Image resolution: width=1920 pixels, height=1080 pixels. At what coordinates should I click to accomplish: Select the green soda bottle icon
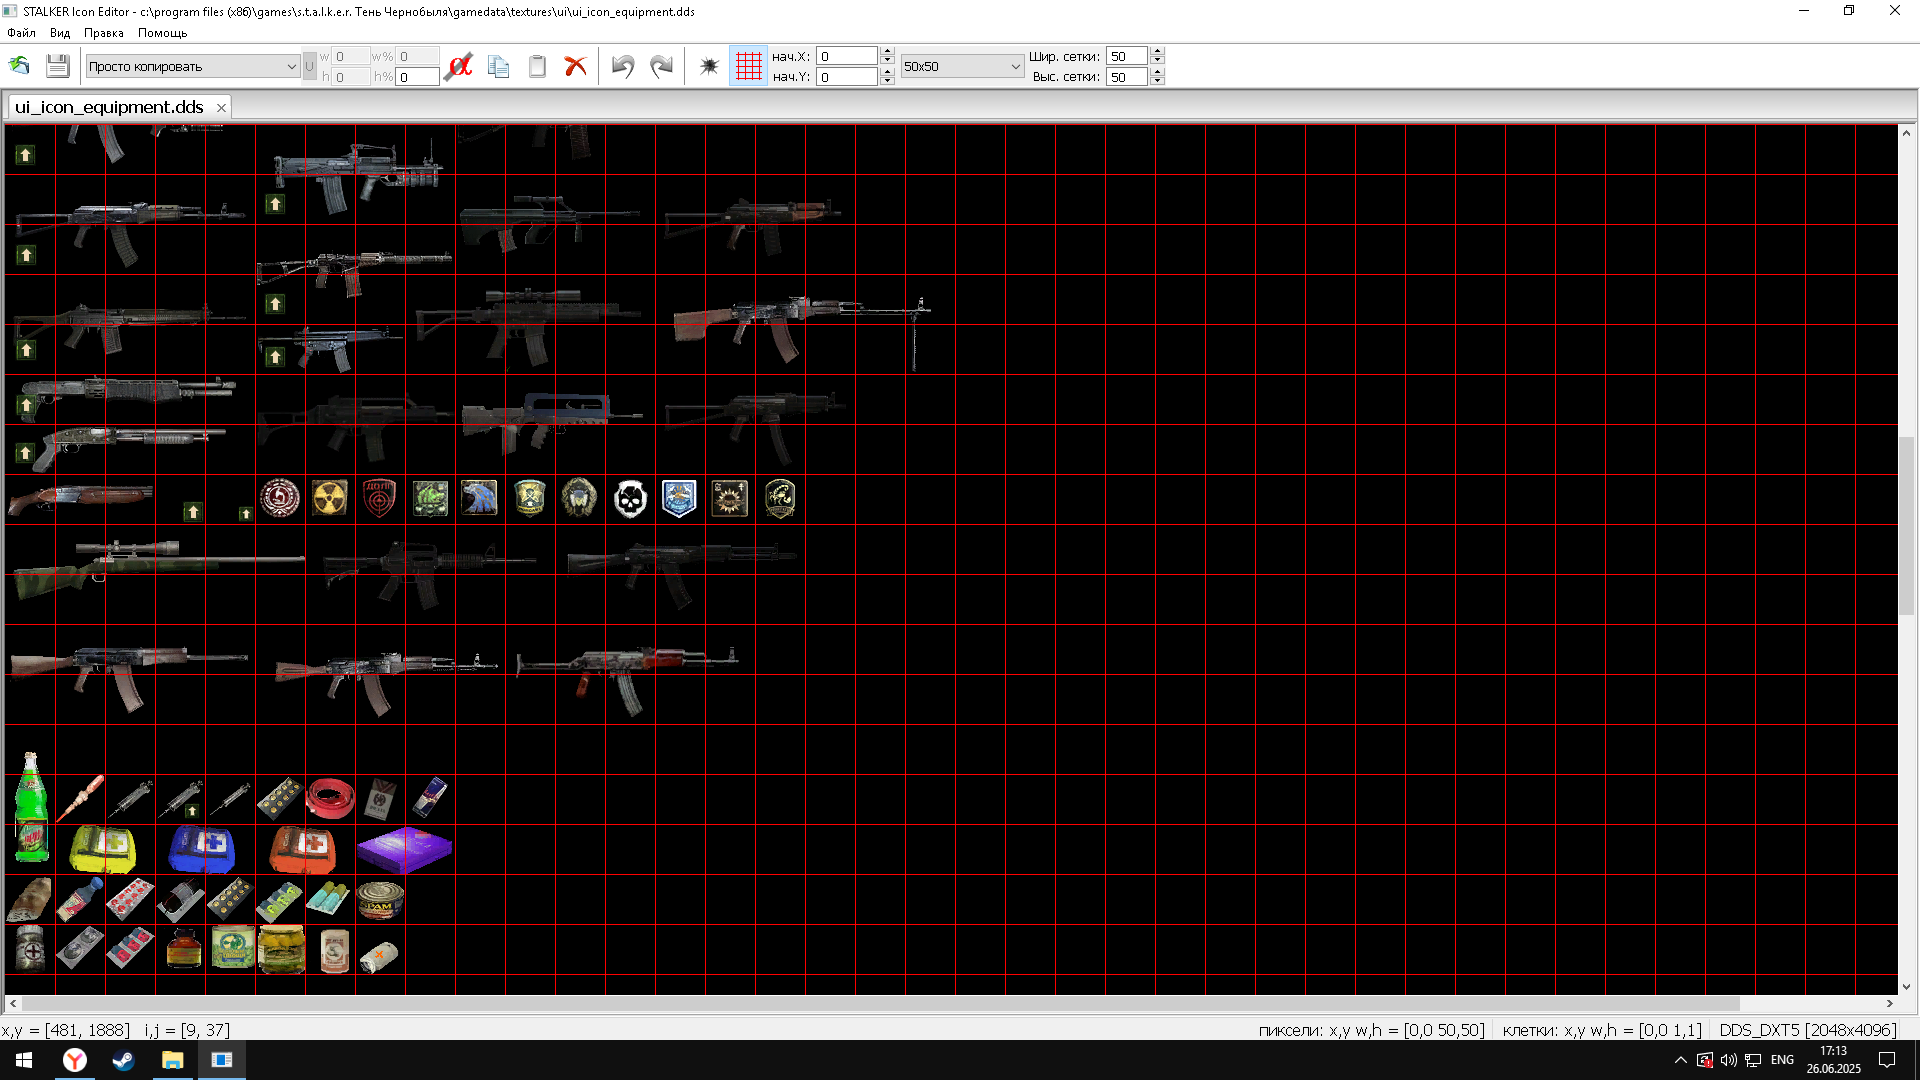click(x=31, y=808)
